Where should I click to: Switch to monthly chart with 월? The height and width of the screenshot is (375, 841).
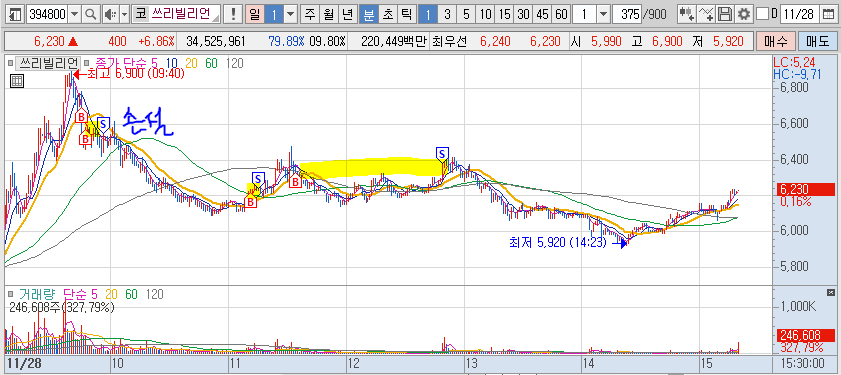tap(329, 14)
